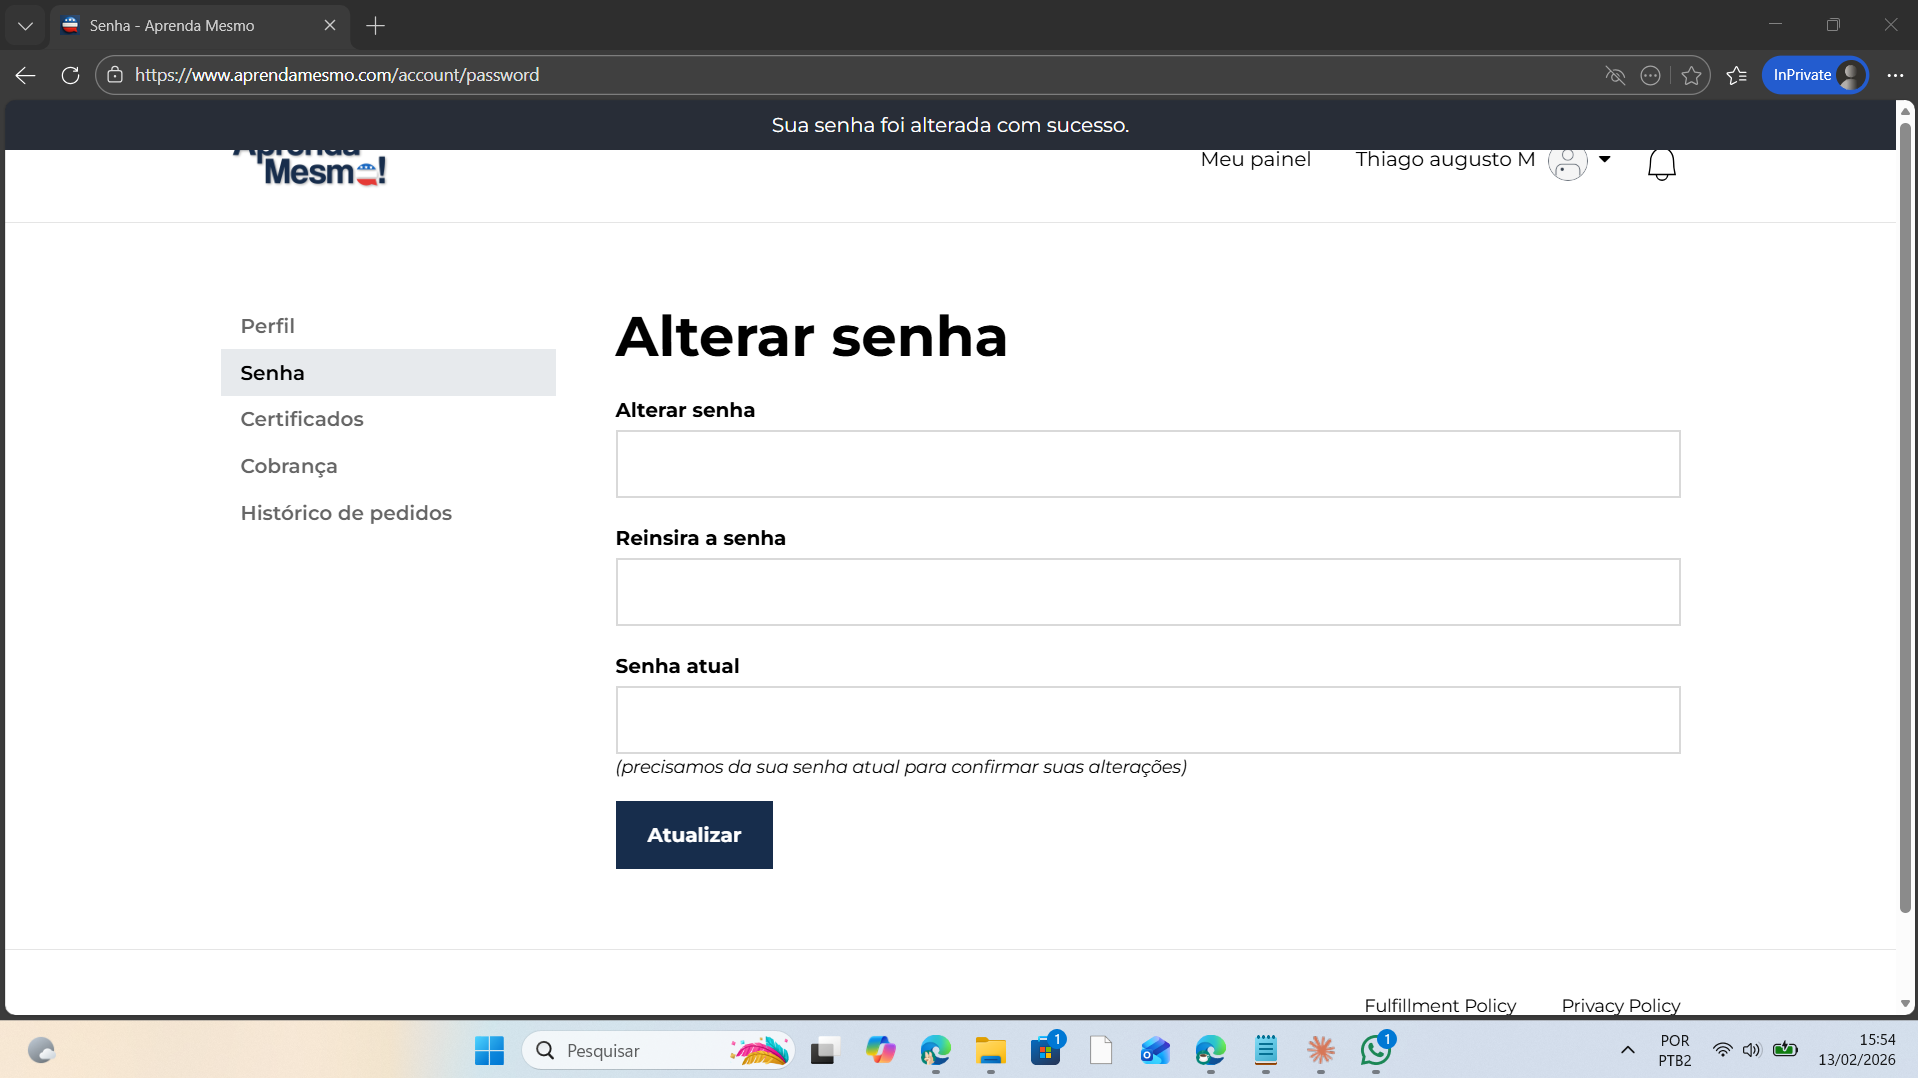Focus the Senha atual input field
Image resolution: width=1918 pixels, height=1078 pixels.
pyautogui.click(x=1147, y=720)
